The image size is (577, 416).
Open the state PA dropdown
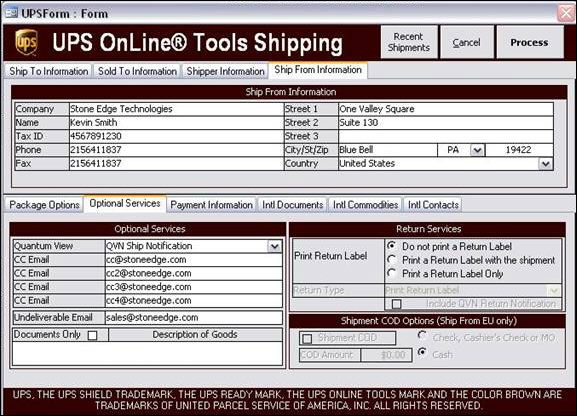coord(477,150)
